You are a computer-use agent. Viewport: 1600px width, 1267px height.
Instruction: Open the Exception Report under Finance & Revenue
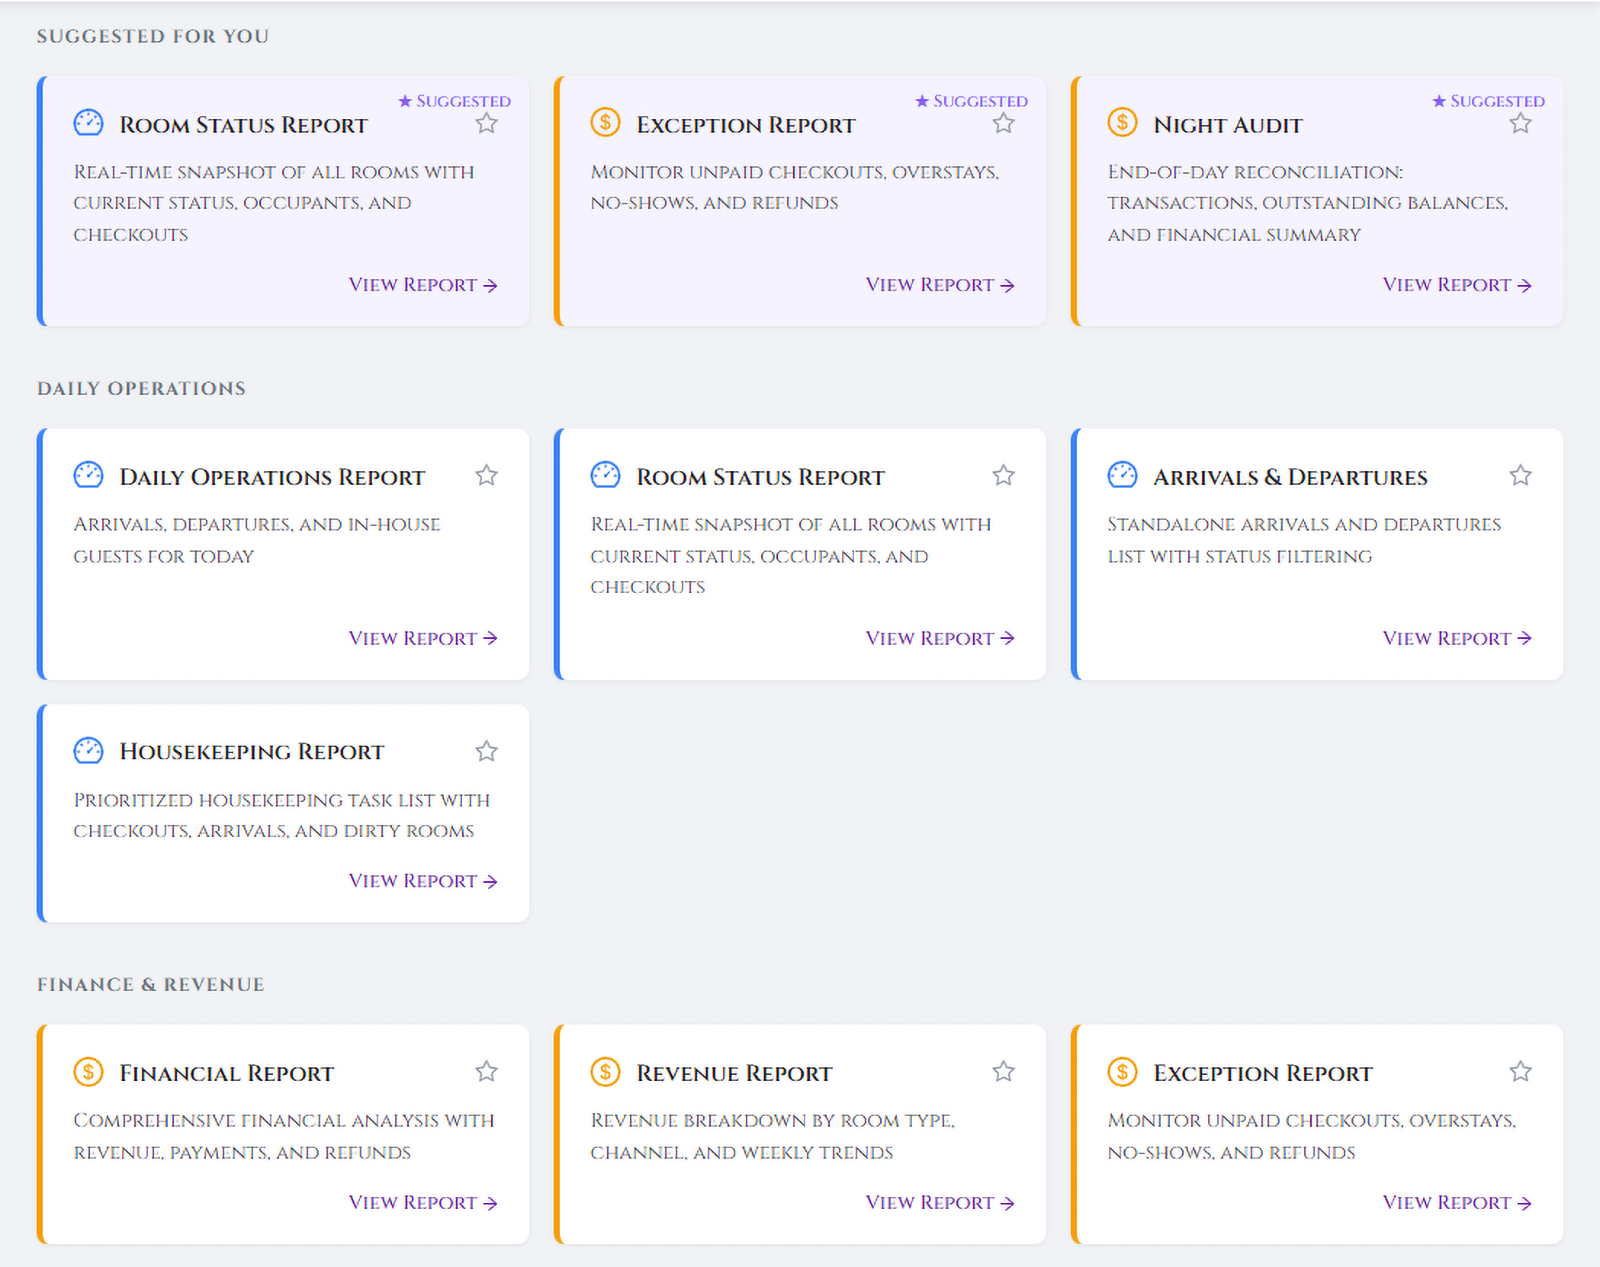coord(1456,1202)
